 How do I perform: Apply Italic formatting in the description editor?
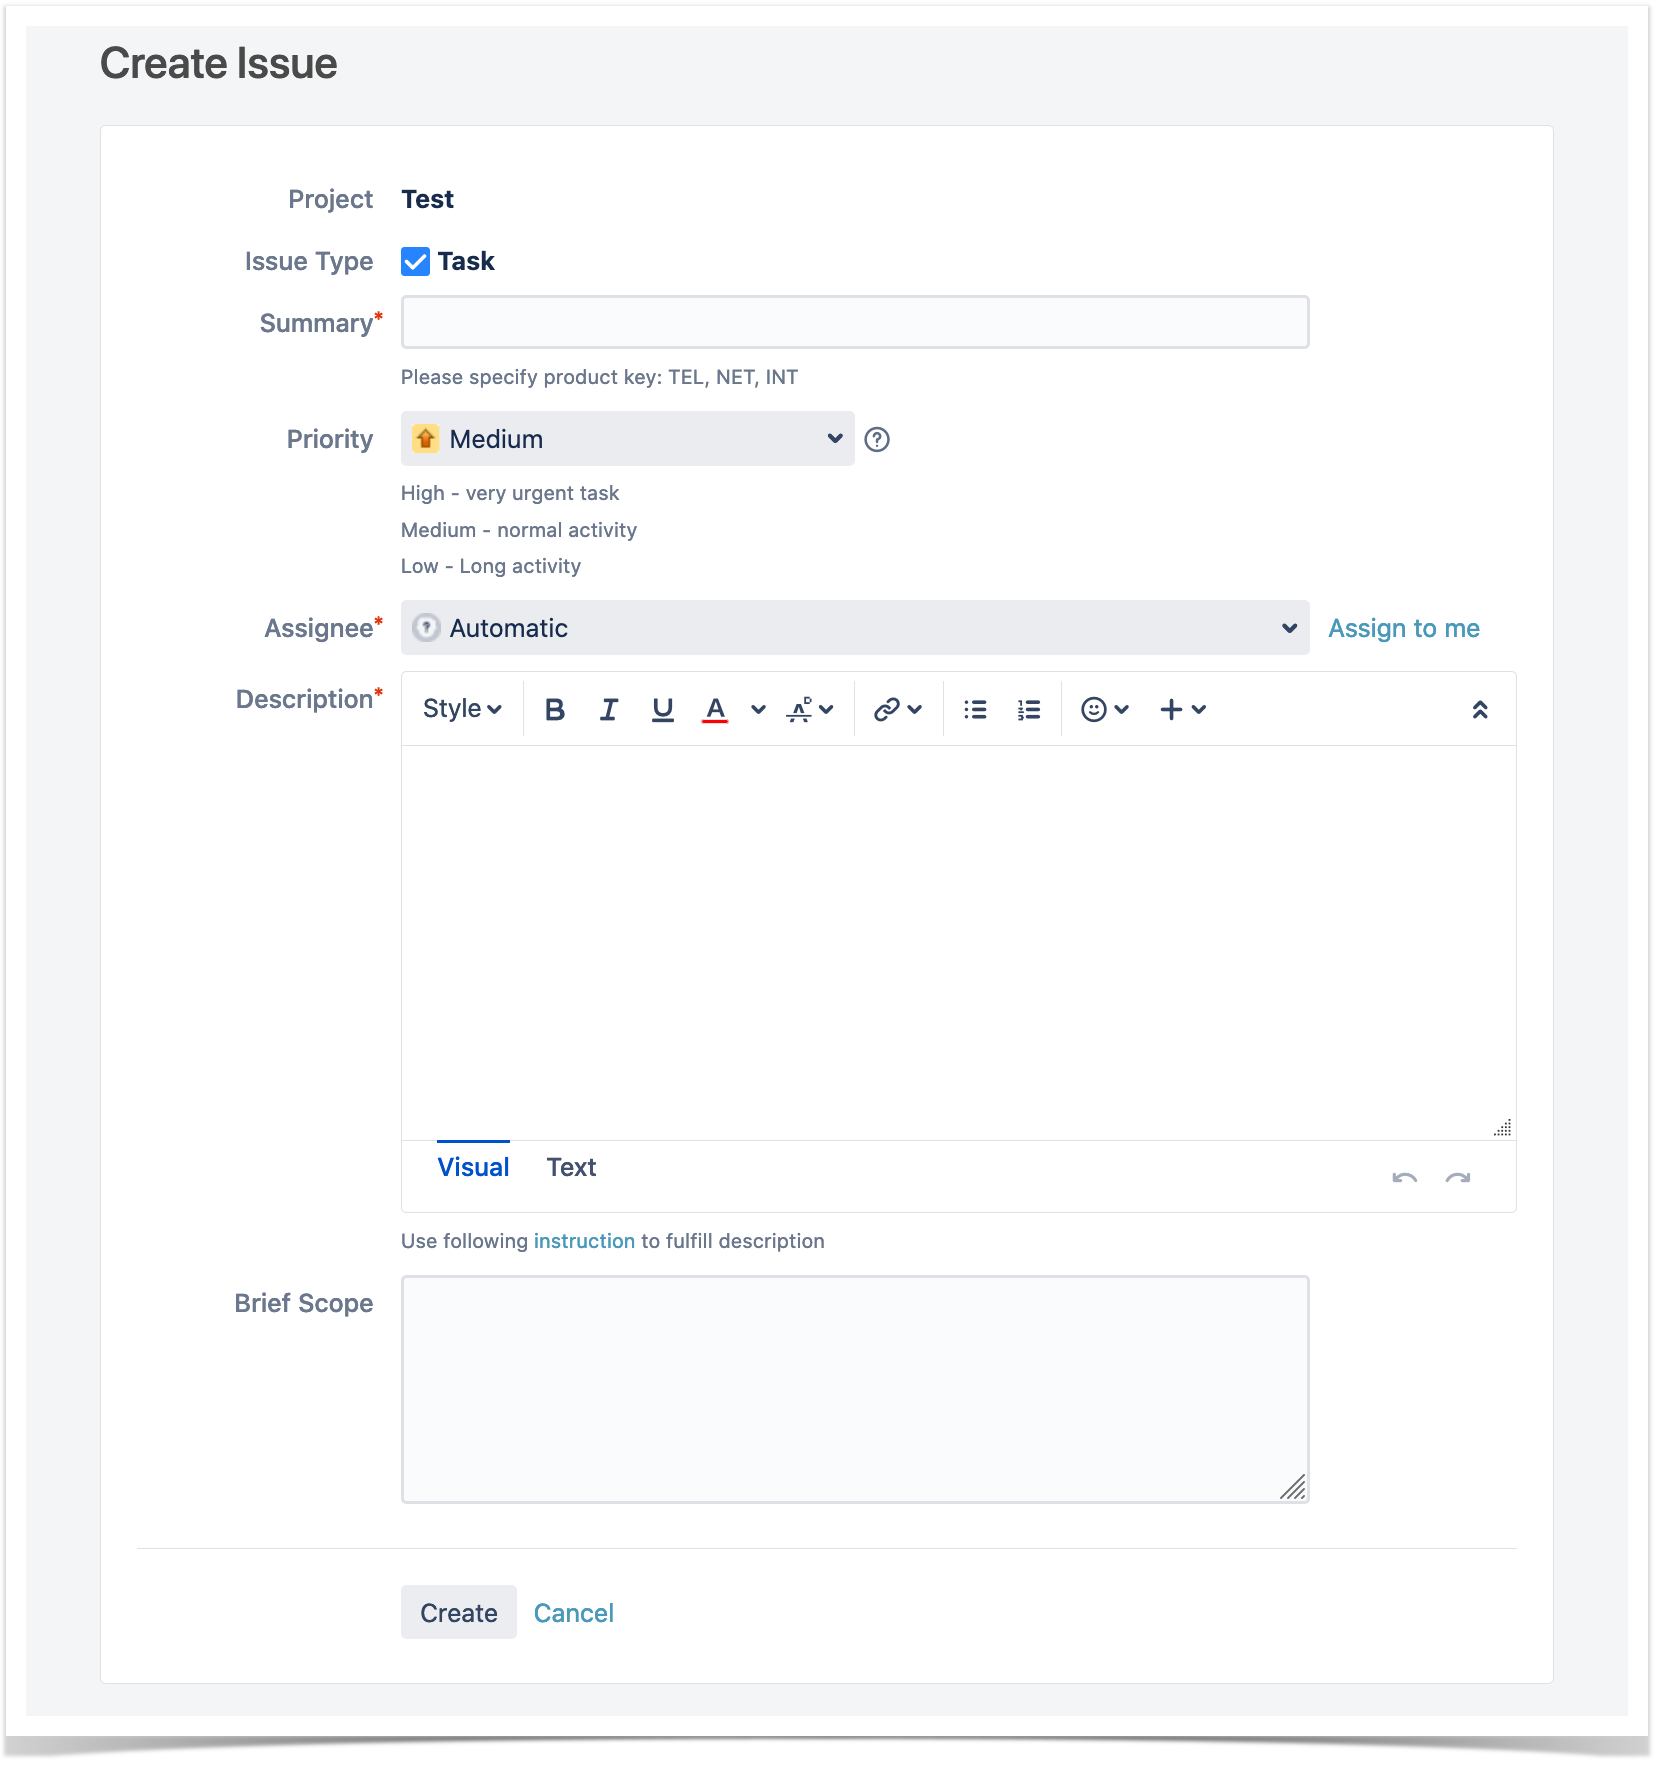click(x=609, y=708)
